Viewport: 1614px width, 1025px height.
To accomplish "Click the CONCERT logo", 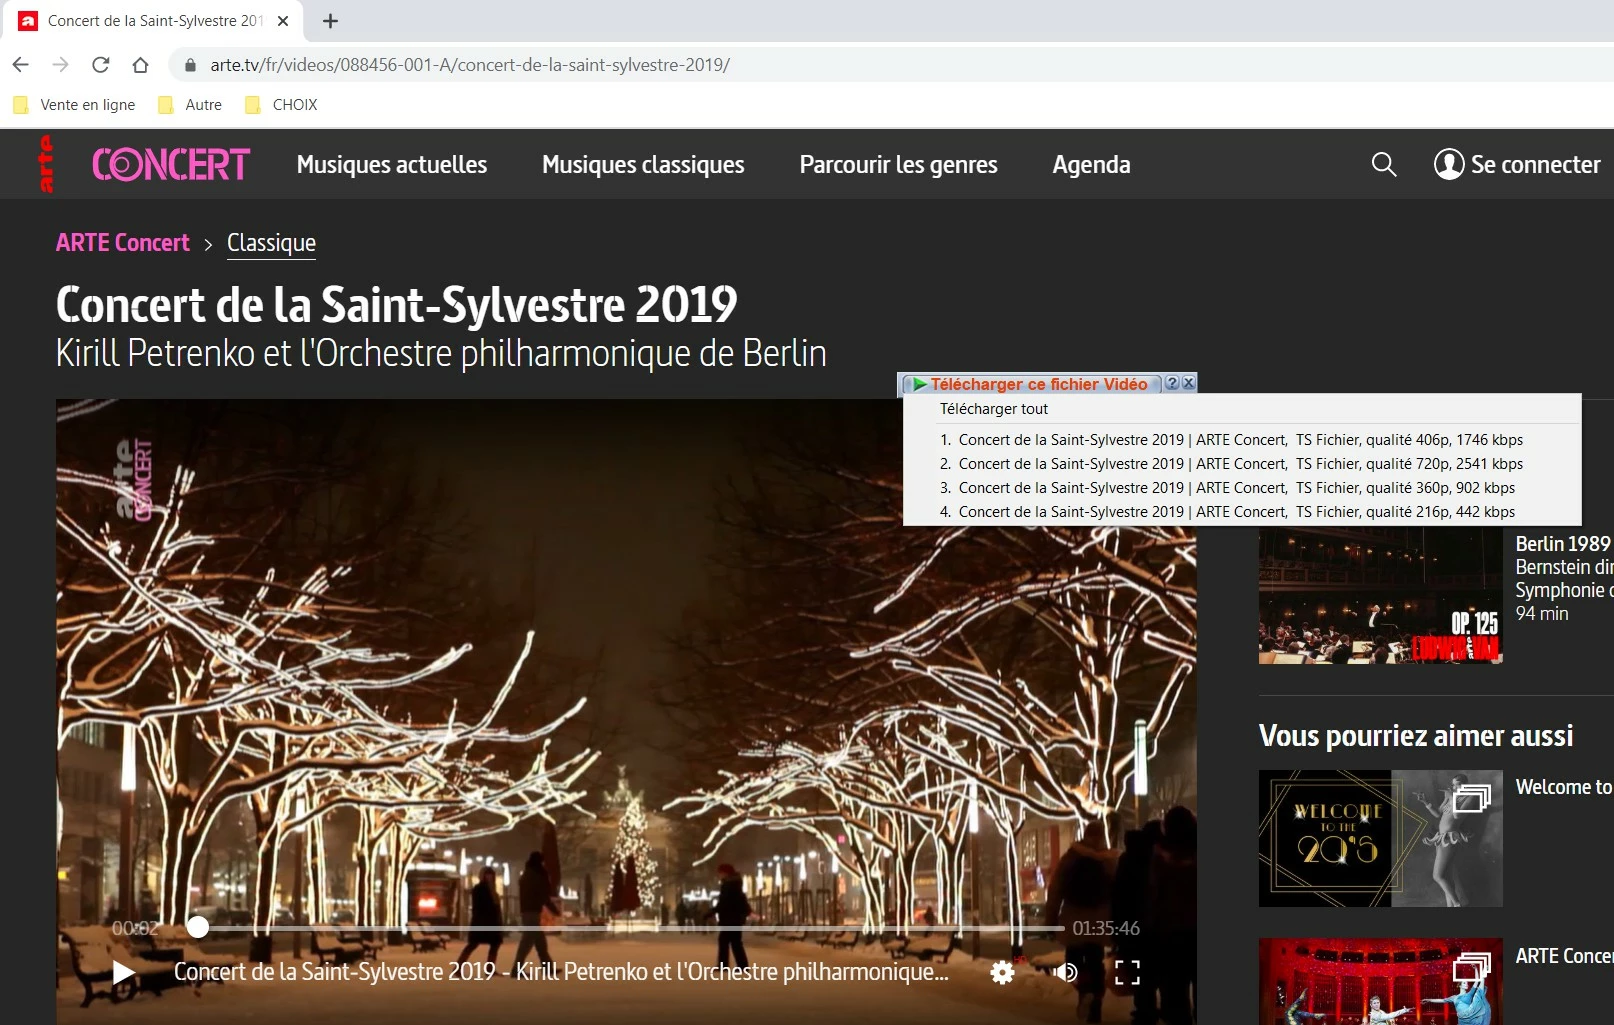I will pos(171,165).
